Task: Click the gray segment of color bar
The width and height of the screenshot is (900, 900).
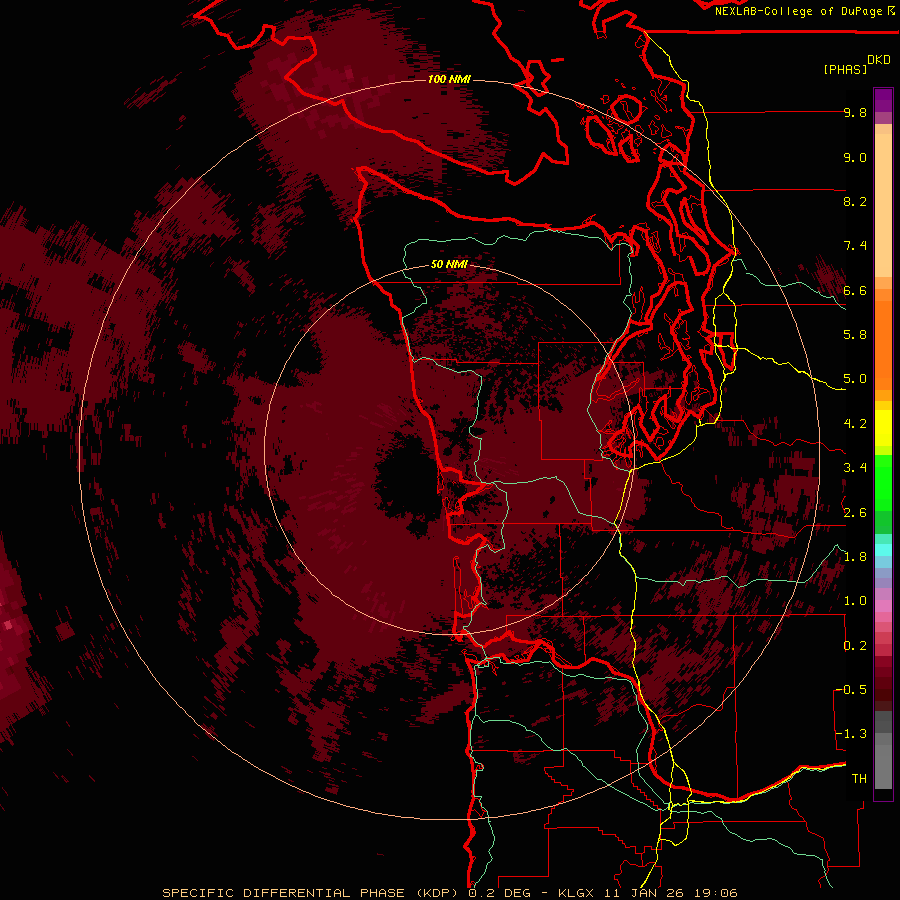Action: tap(883, 749)
